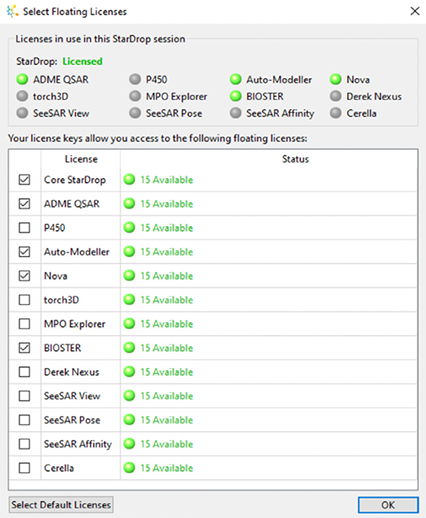Viewport: 426px width, 518px height.
Task: Tick the SeeSAR Pose license checkbox
Action: pyautogui.click(x=24, y=420)
